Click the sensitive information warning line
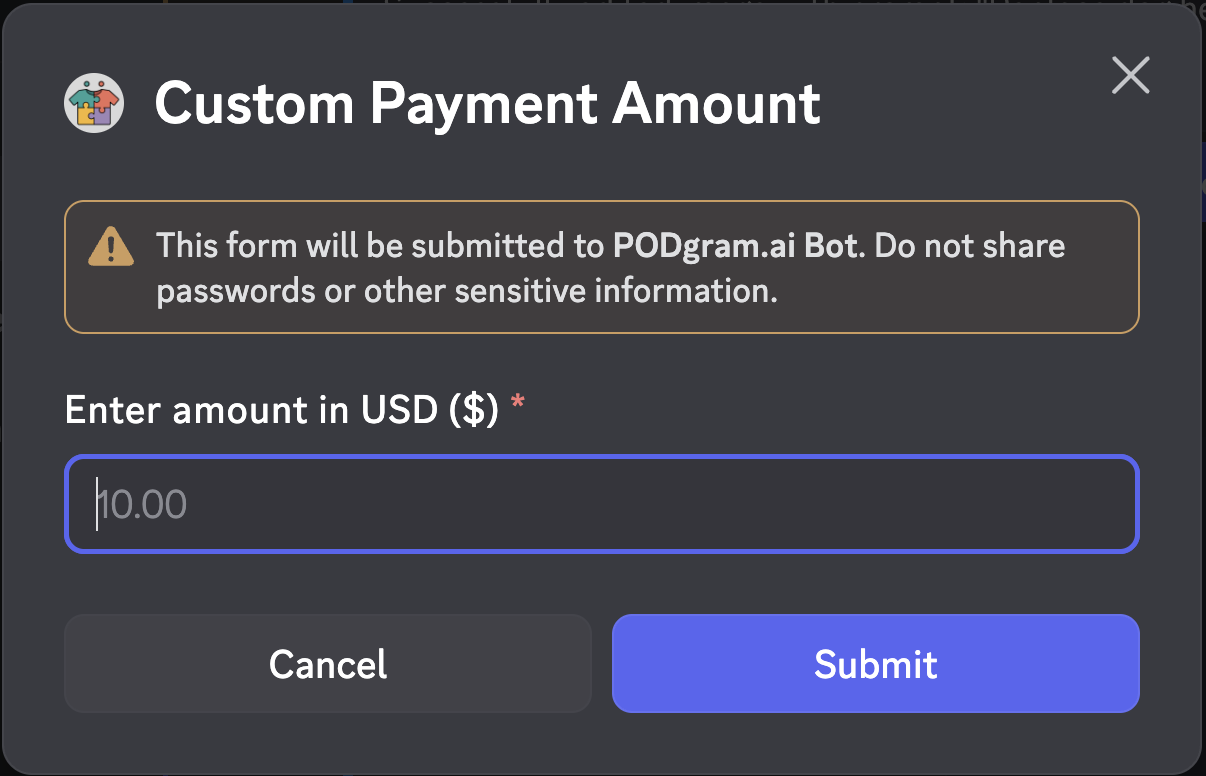 pos(467,291)
